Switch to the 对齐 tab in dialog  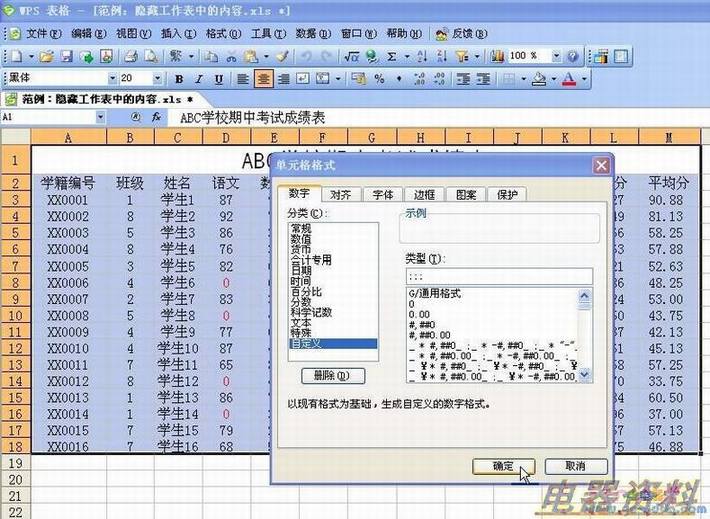point(339,194)
